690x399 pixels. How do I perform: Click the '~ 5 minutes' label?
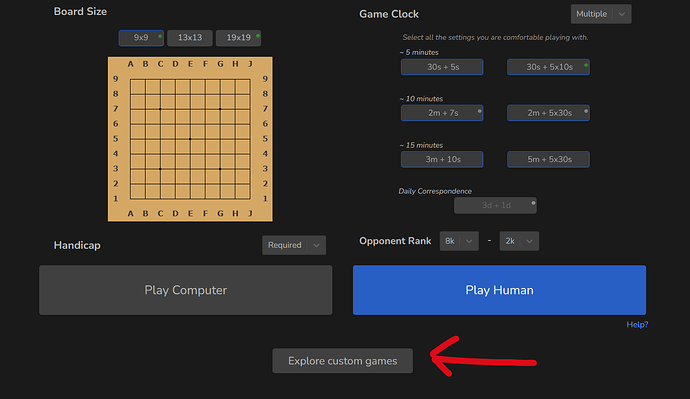[x=419, y=52]
